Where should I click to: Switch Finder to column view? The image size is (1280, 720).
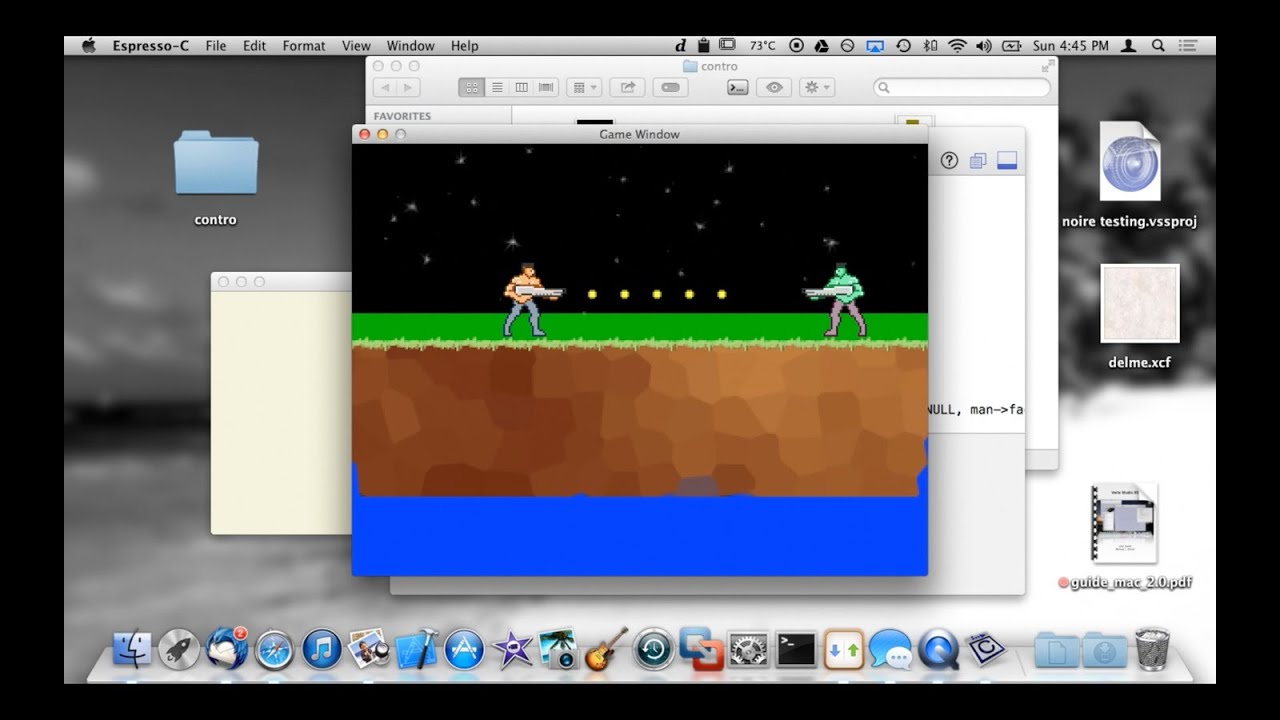521,88
